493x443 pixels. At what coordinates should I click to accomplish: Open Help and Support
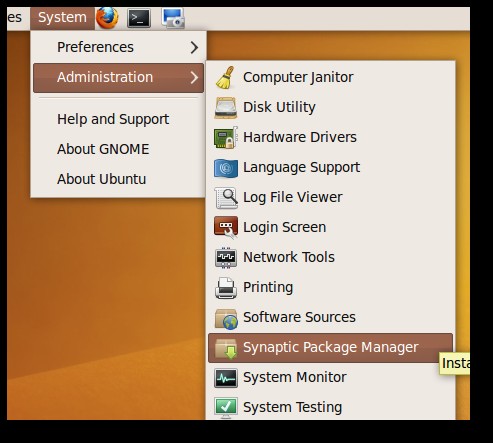tap(118, 119)
